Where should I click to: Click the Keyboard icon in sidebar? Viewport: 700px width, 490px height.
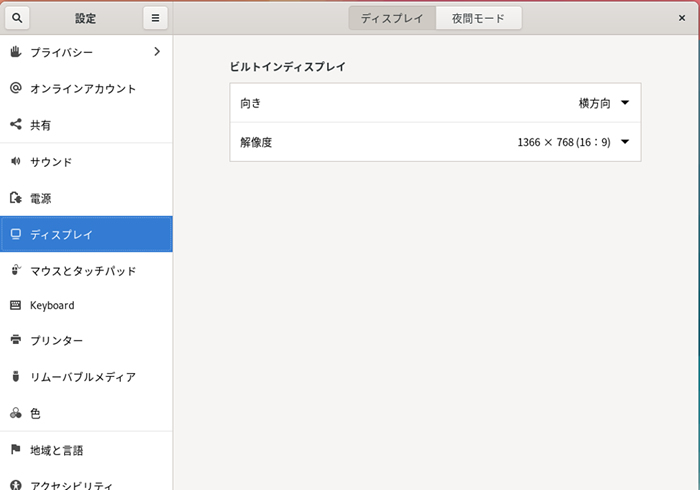(x=15, y=305)
